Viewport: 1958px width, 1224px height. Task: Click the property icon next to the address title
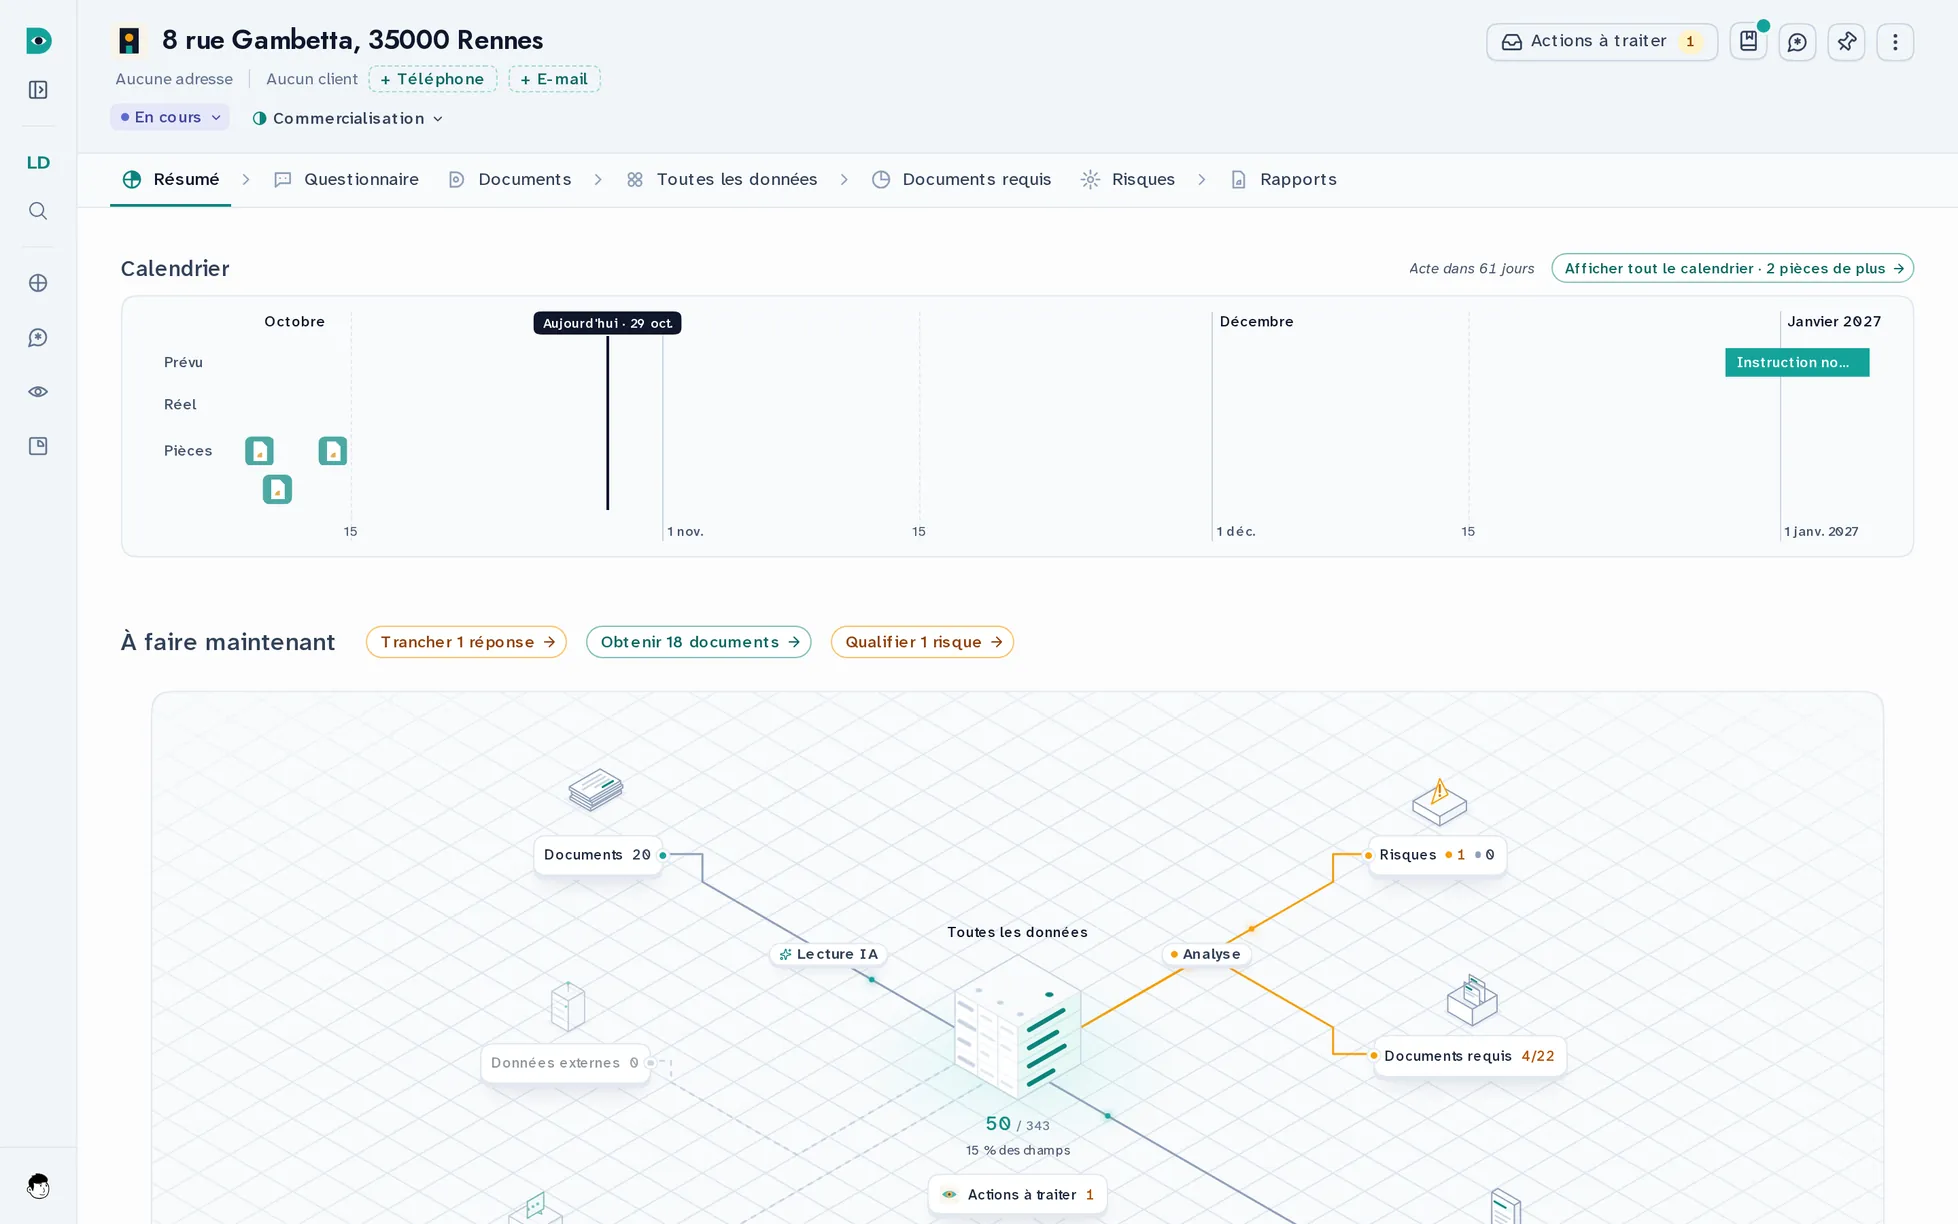(129, 40)
